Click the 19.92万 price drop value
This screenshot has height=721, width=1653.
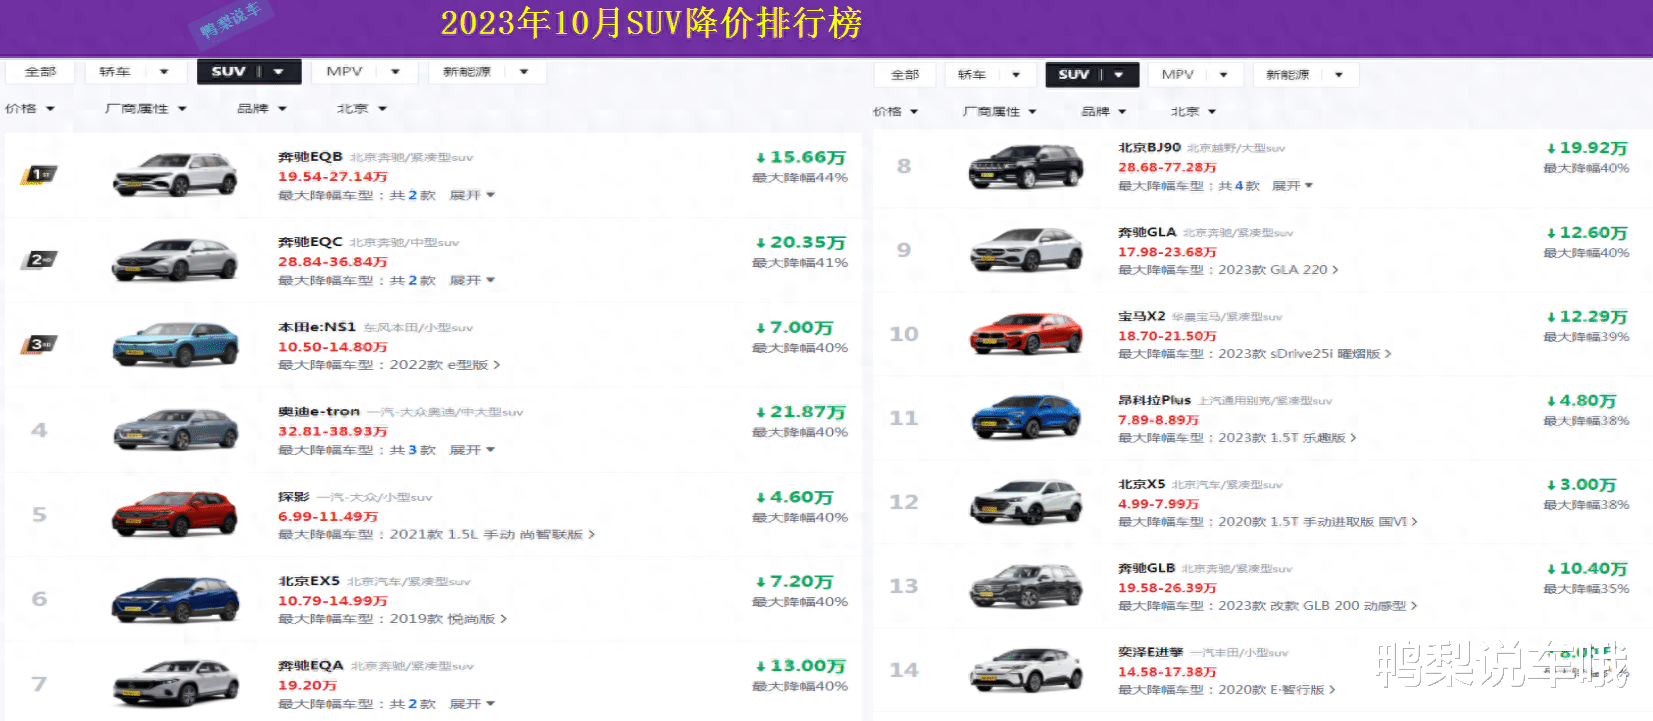point(1587,148)
